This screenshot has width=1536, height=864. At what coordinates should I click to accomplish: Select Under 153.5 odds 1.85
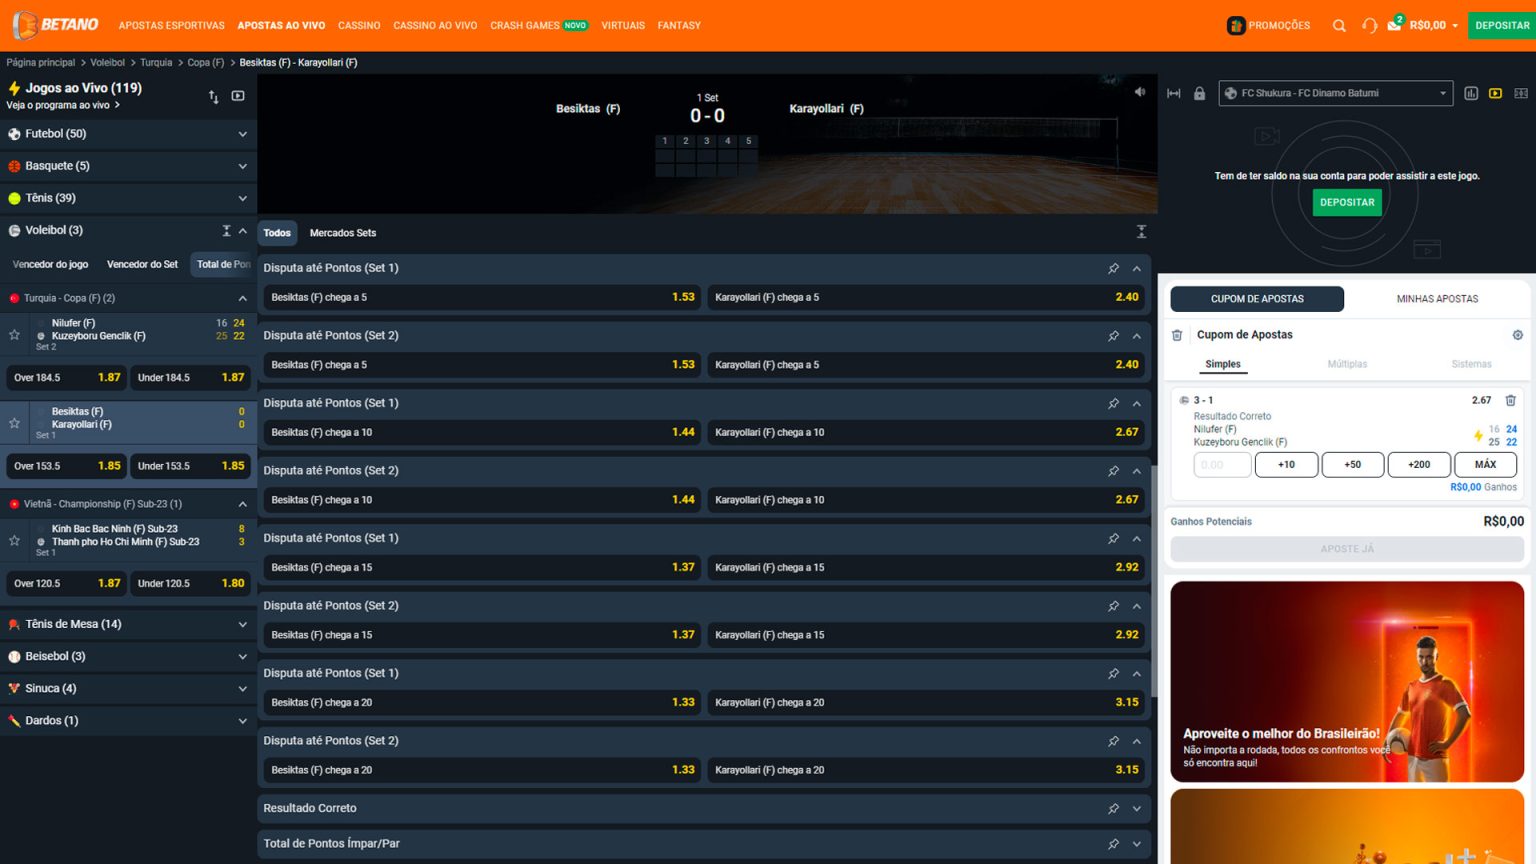[191, 465]
